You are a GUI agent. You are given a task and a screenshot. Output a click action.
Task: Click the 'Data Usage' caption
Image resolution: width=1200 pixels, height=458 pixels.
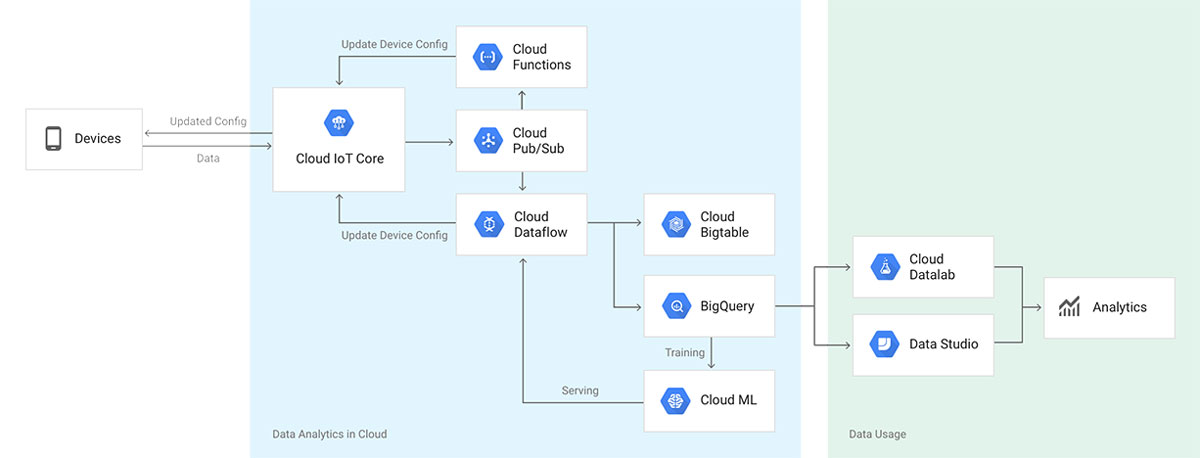(x=877, y=434)
